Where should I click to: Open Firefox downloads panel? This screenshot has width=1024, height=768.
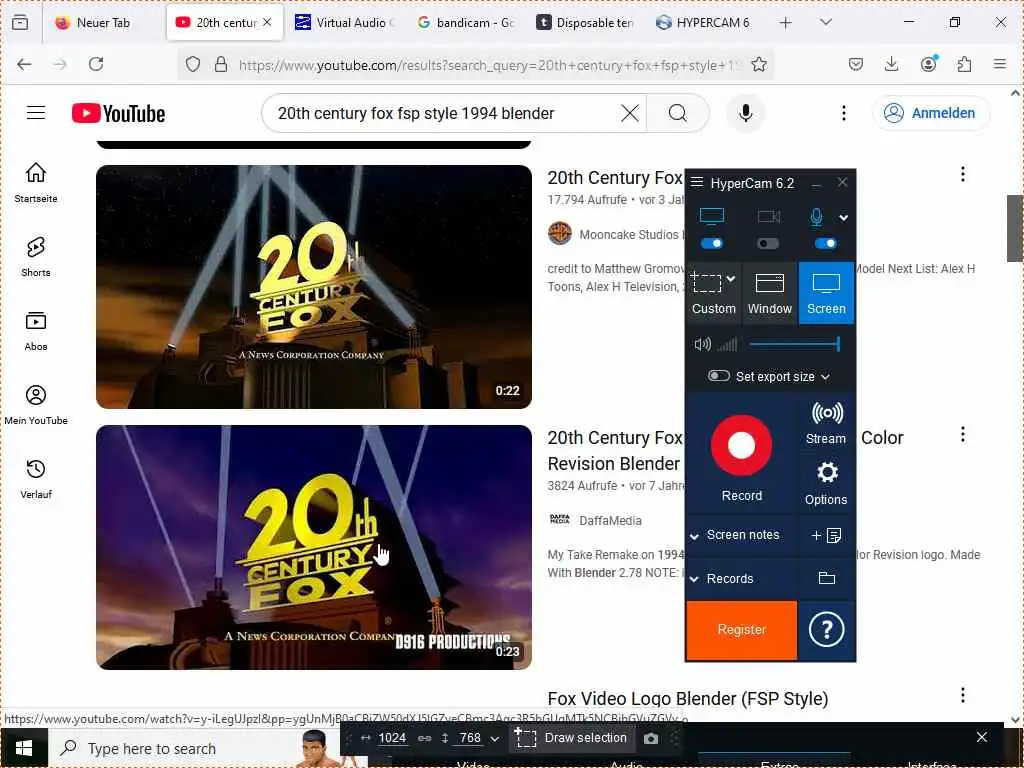click(891, 64)
